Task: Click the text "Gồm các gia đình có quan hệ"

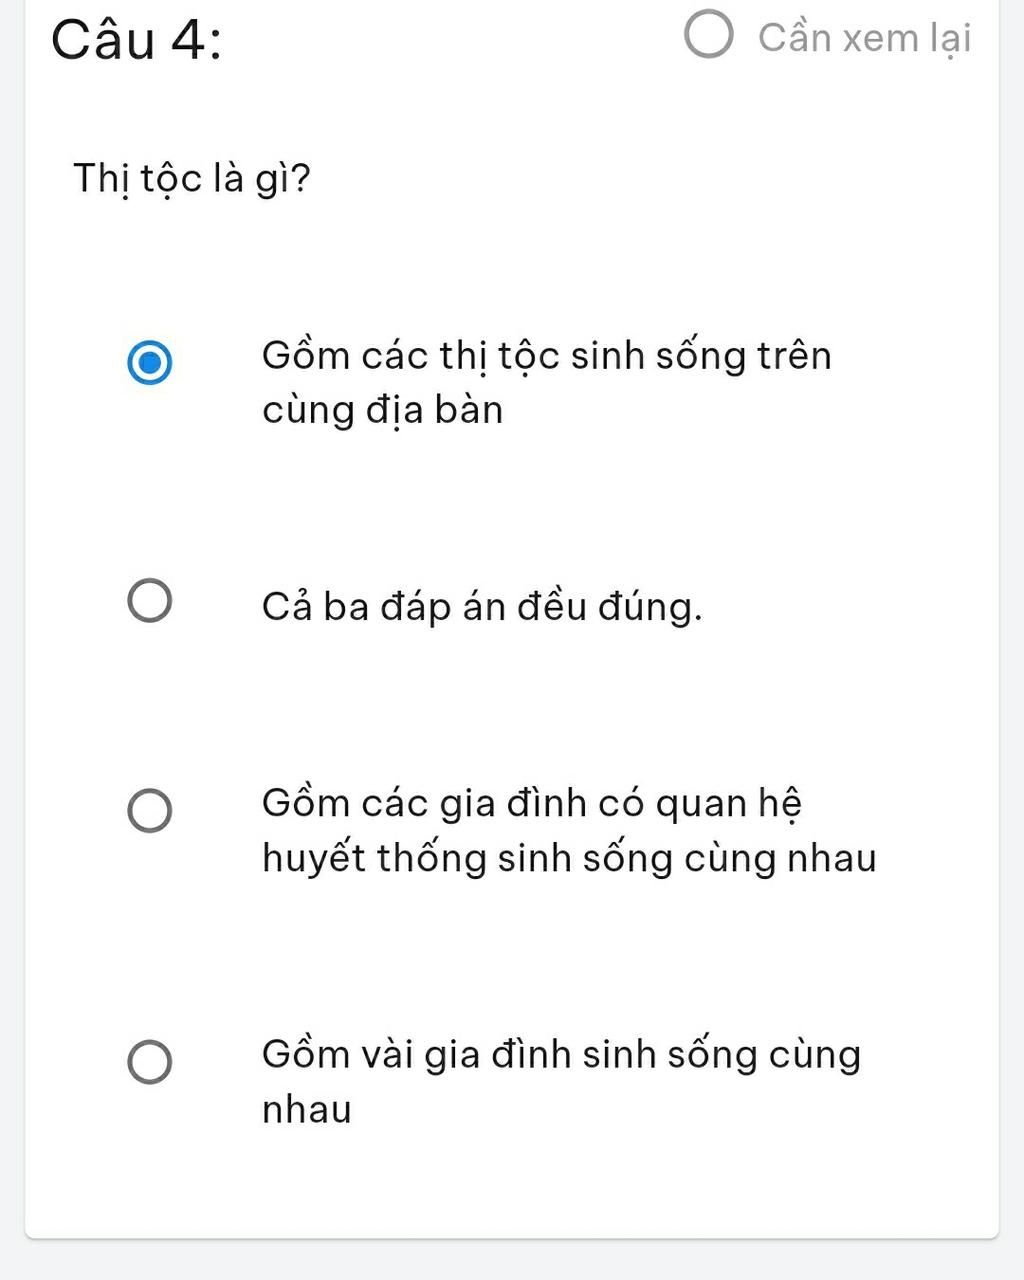Action: (531, 804)
